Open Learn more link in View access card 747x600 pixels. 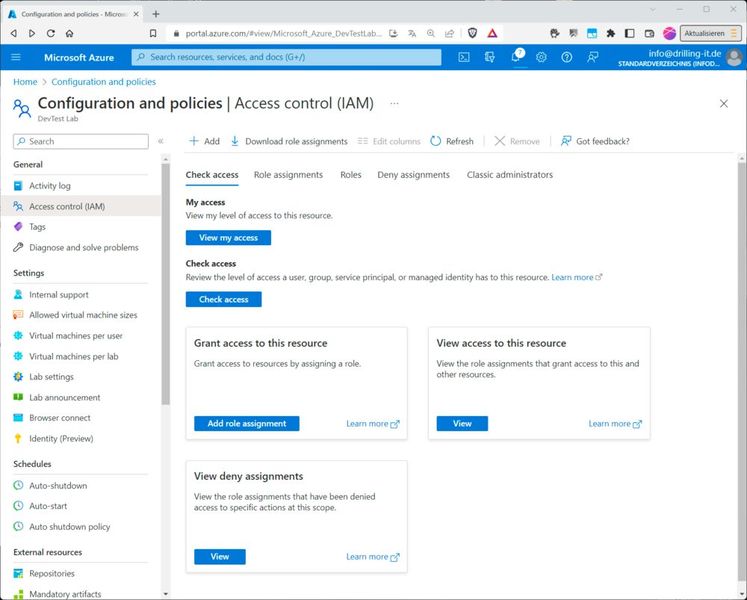pyautogui.click(x=615, y=424)
